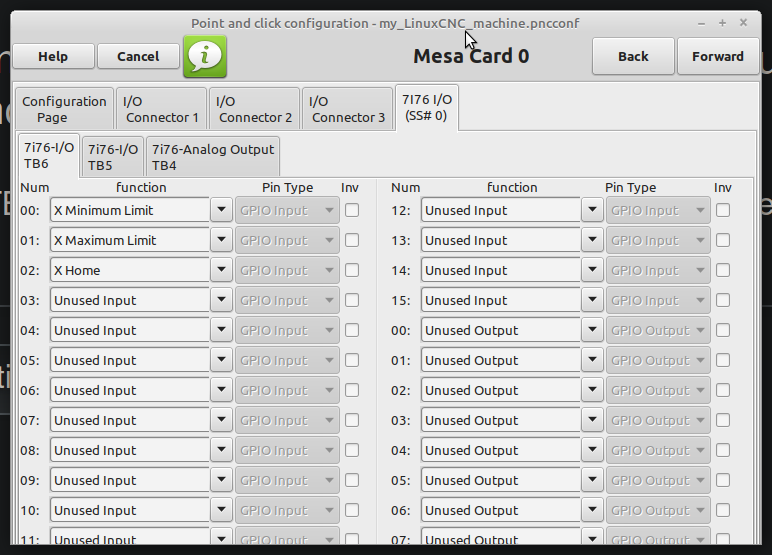Click the X Home function field
772x555 pixels.
[130, 270]
